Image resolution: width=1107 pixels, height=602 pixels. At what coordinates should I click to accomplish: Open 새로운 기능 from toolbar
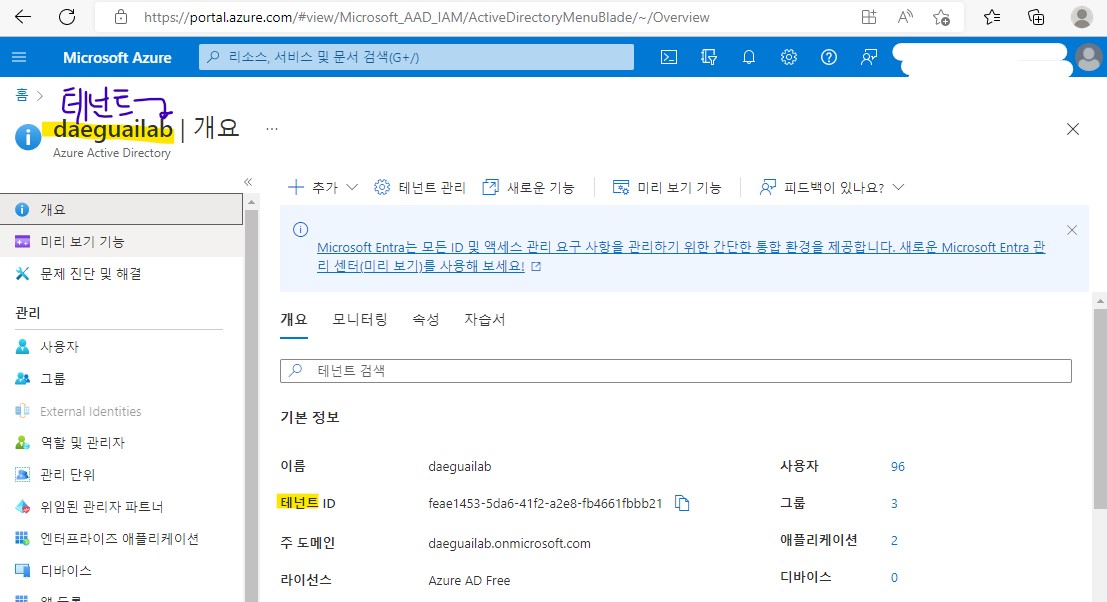pyautogui.click(x=529, y=187)
